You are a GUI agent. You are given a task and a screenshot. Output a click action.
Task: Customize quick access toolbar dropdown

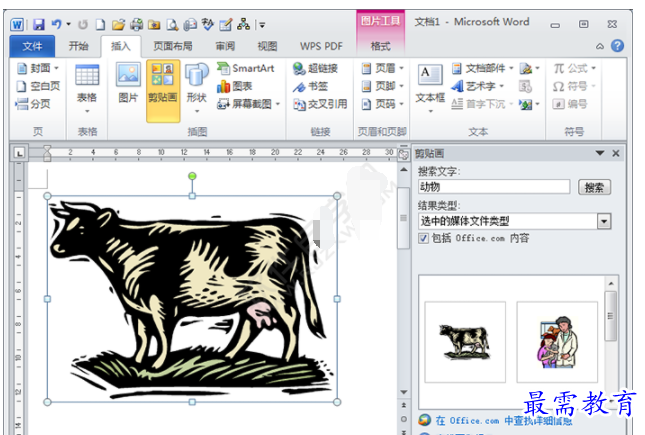click(262, 25)
